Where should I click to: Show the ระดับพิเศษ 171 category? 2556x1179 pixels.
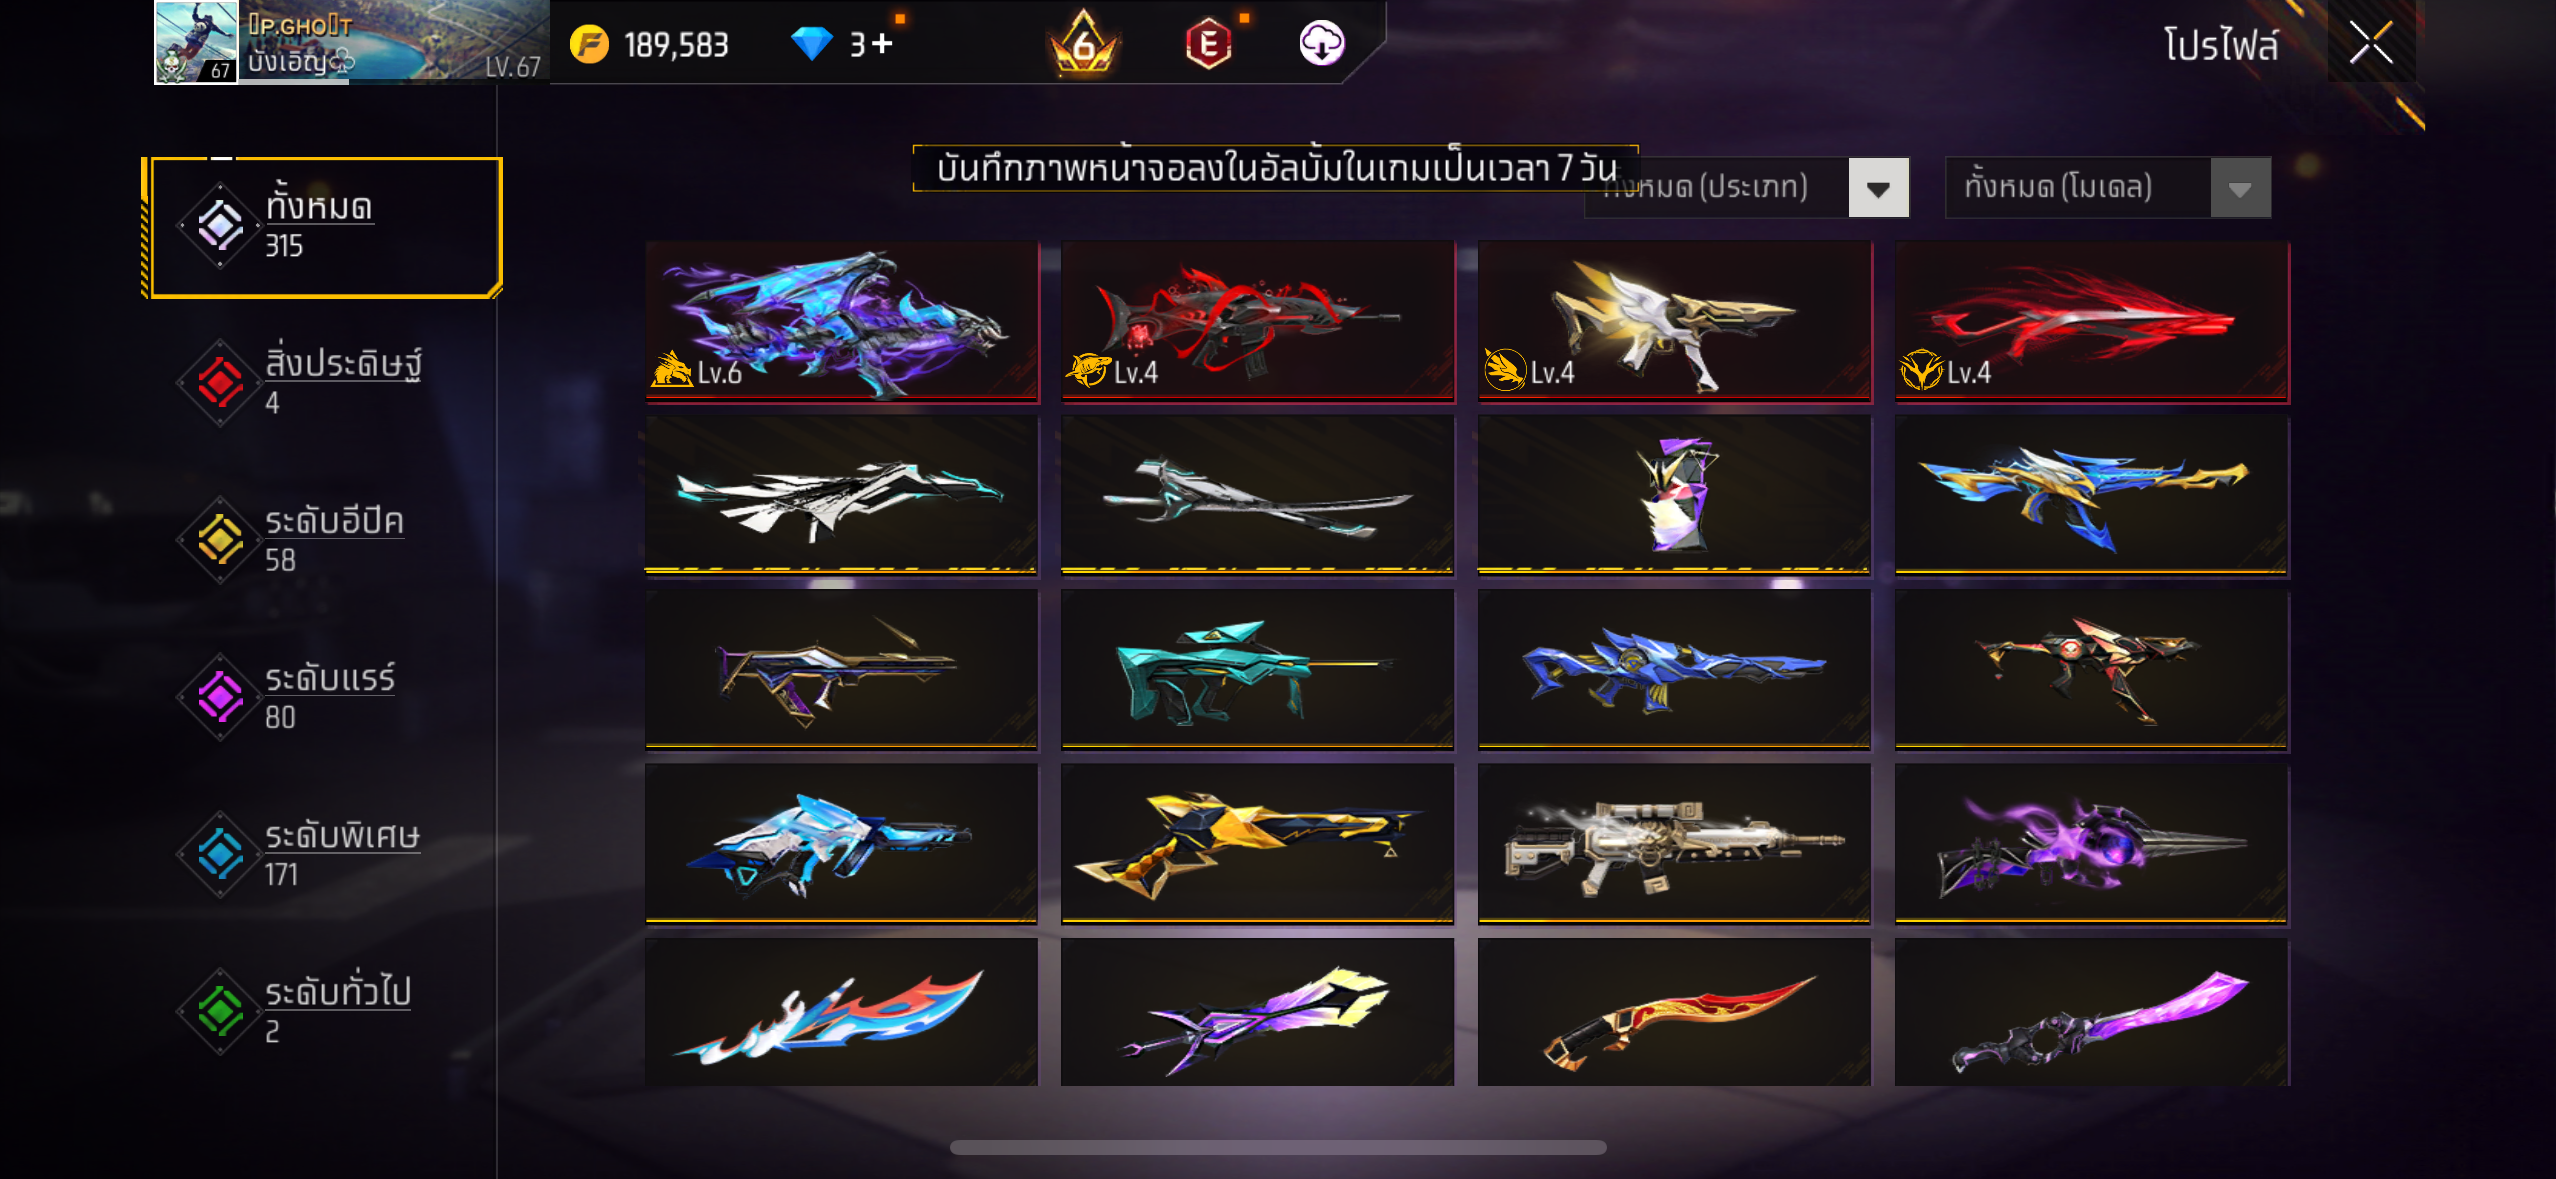click(322, 853)
